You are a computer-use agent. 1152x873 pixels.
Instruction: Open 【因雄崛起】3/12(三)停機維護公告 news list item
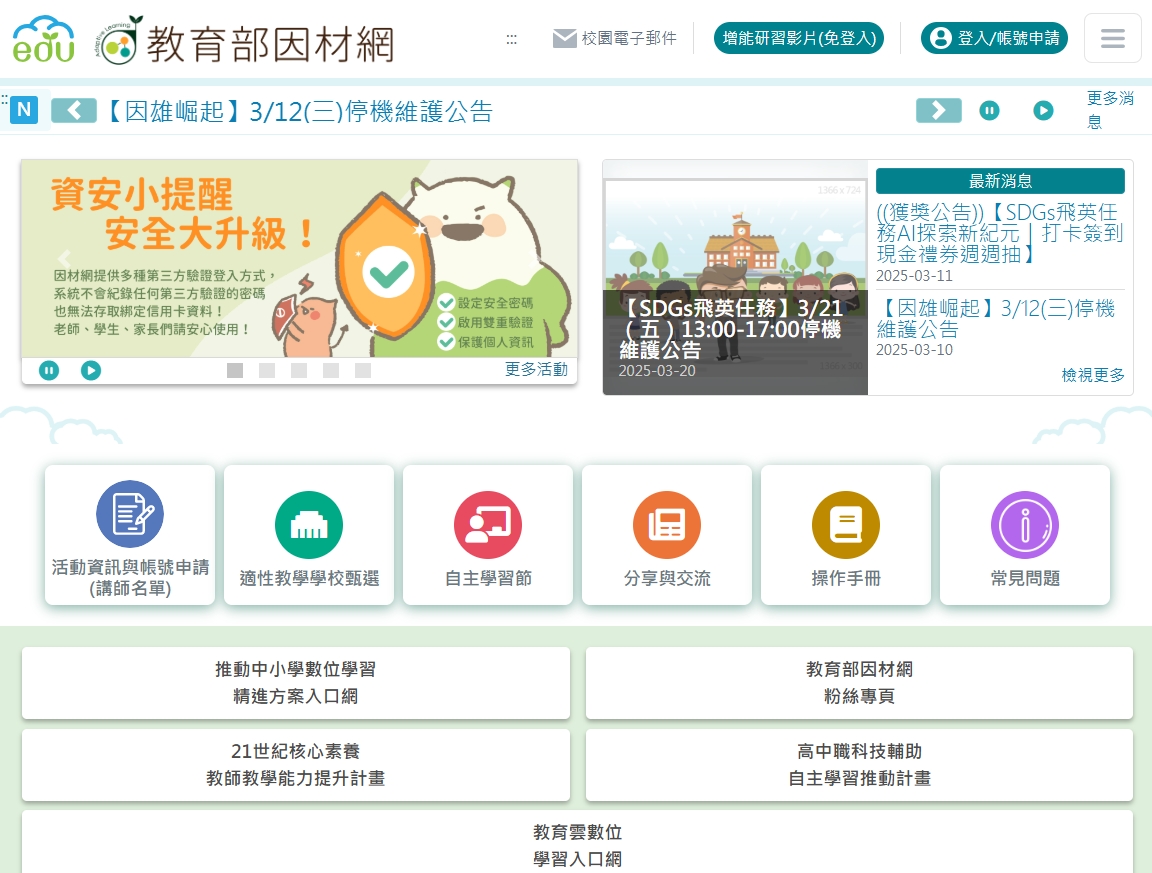(x=996, y=319)
